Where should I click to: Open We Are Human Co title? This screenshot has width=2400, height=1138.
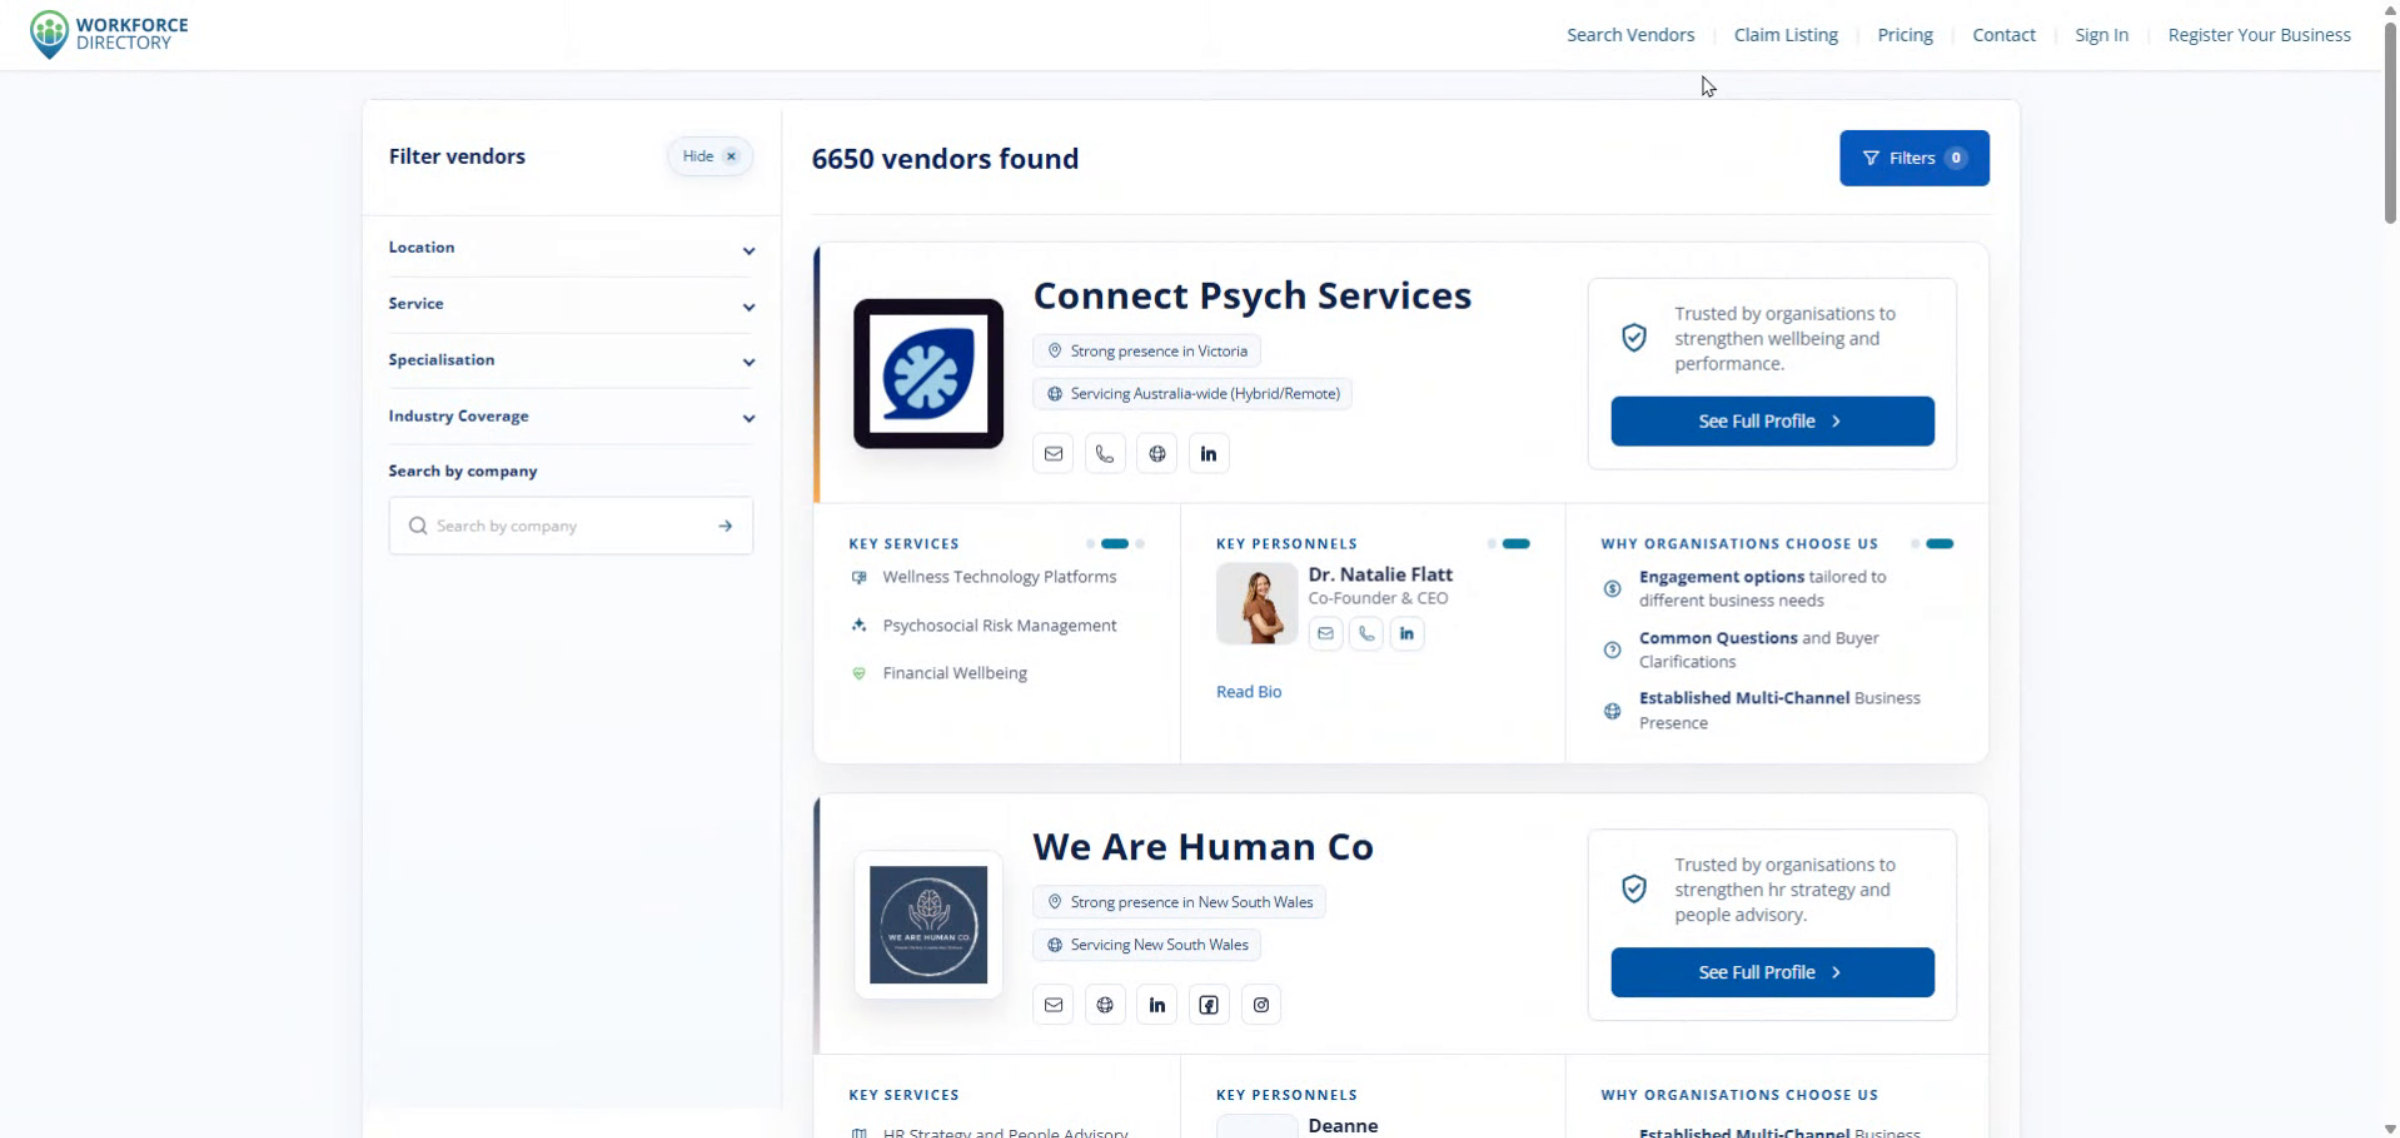coord(1203,847)
